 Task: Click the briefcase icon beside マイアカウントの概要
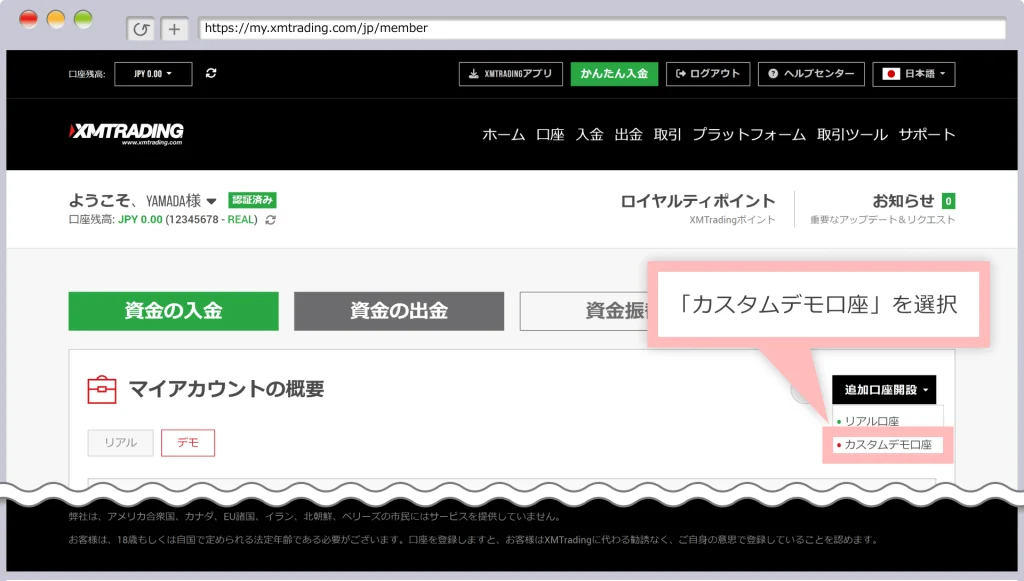coord(102,390)
